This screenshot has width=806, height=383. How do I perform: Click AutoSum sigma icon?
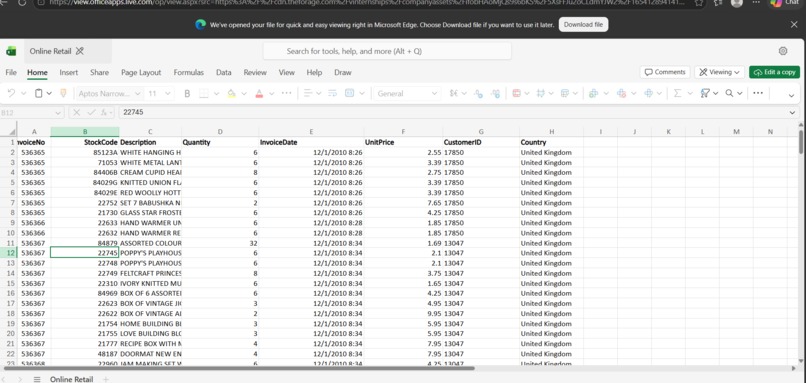pos(677,93)
